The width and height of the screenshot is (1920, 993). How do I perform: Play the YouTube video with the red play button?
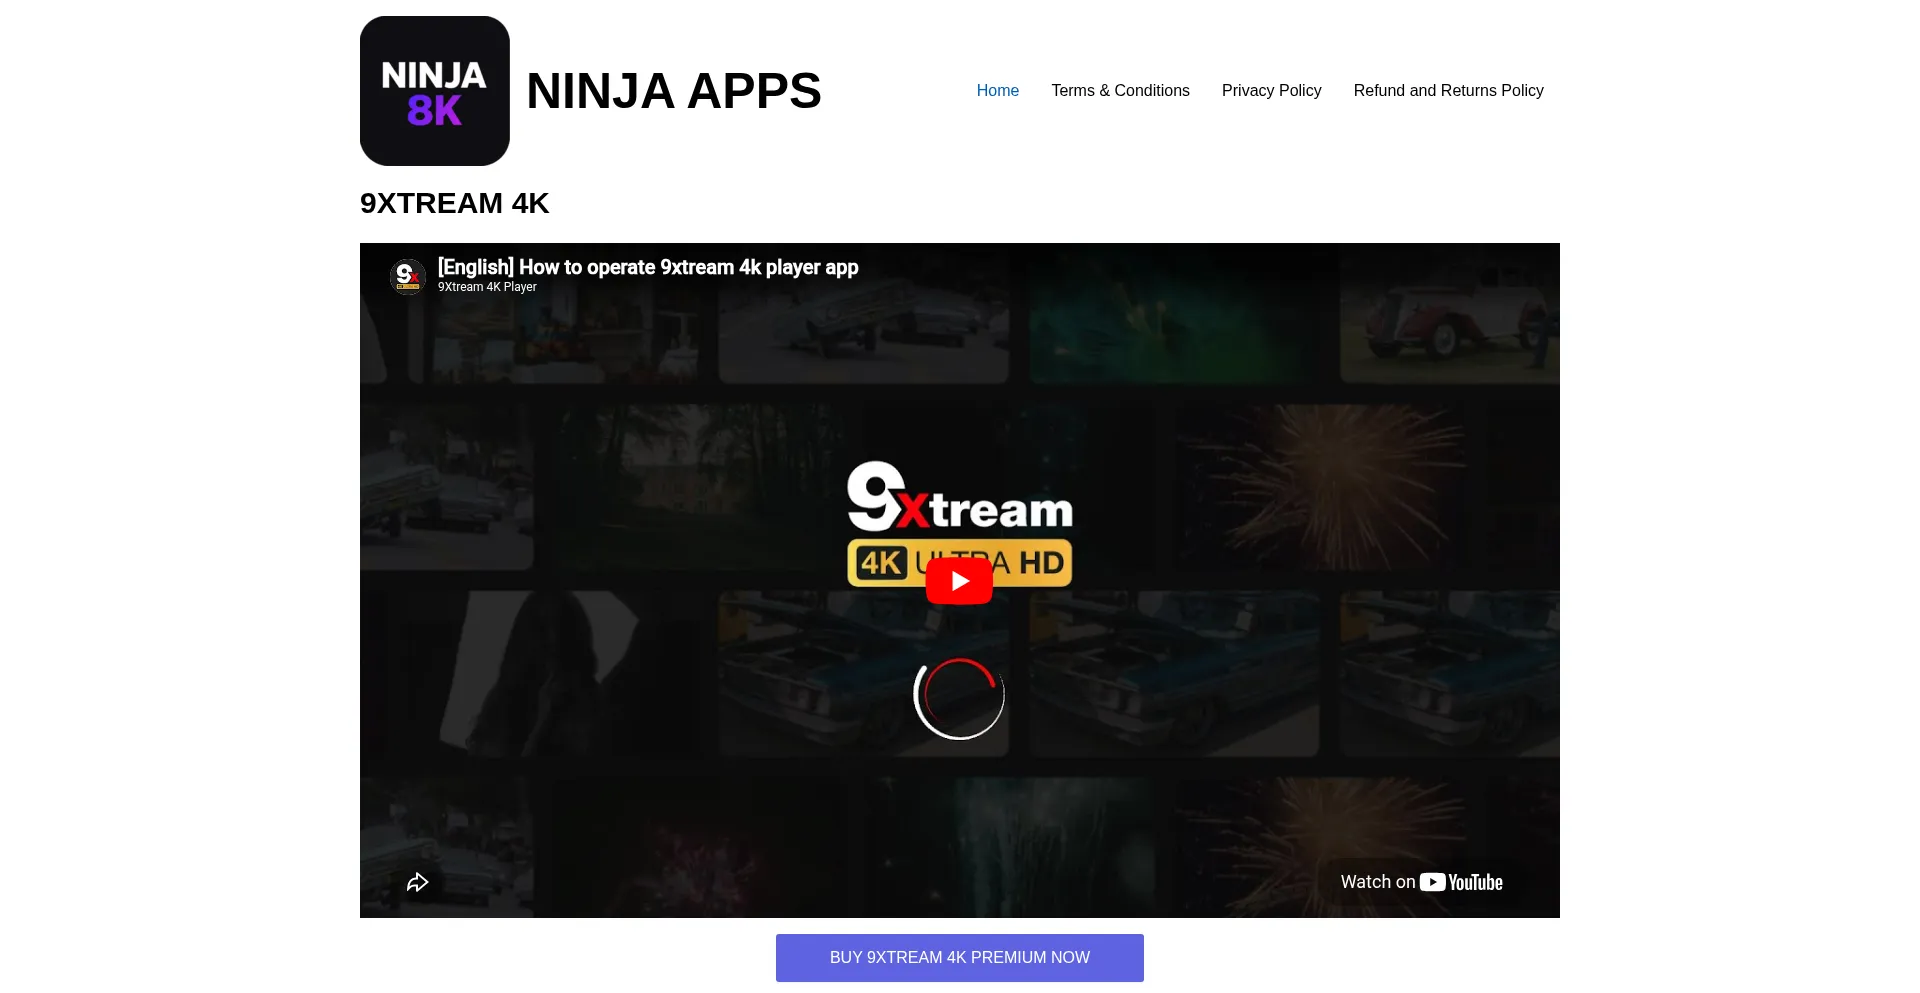point(959,581)
